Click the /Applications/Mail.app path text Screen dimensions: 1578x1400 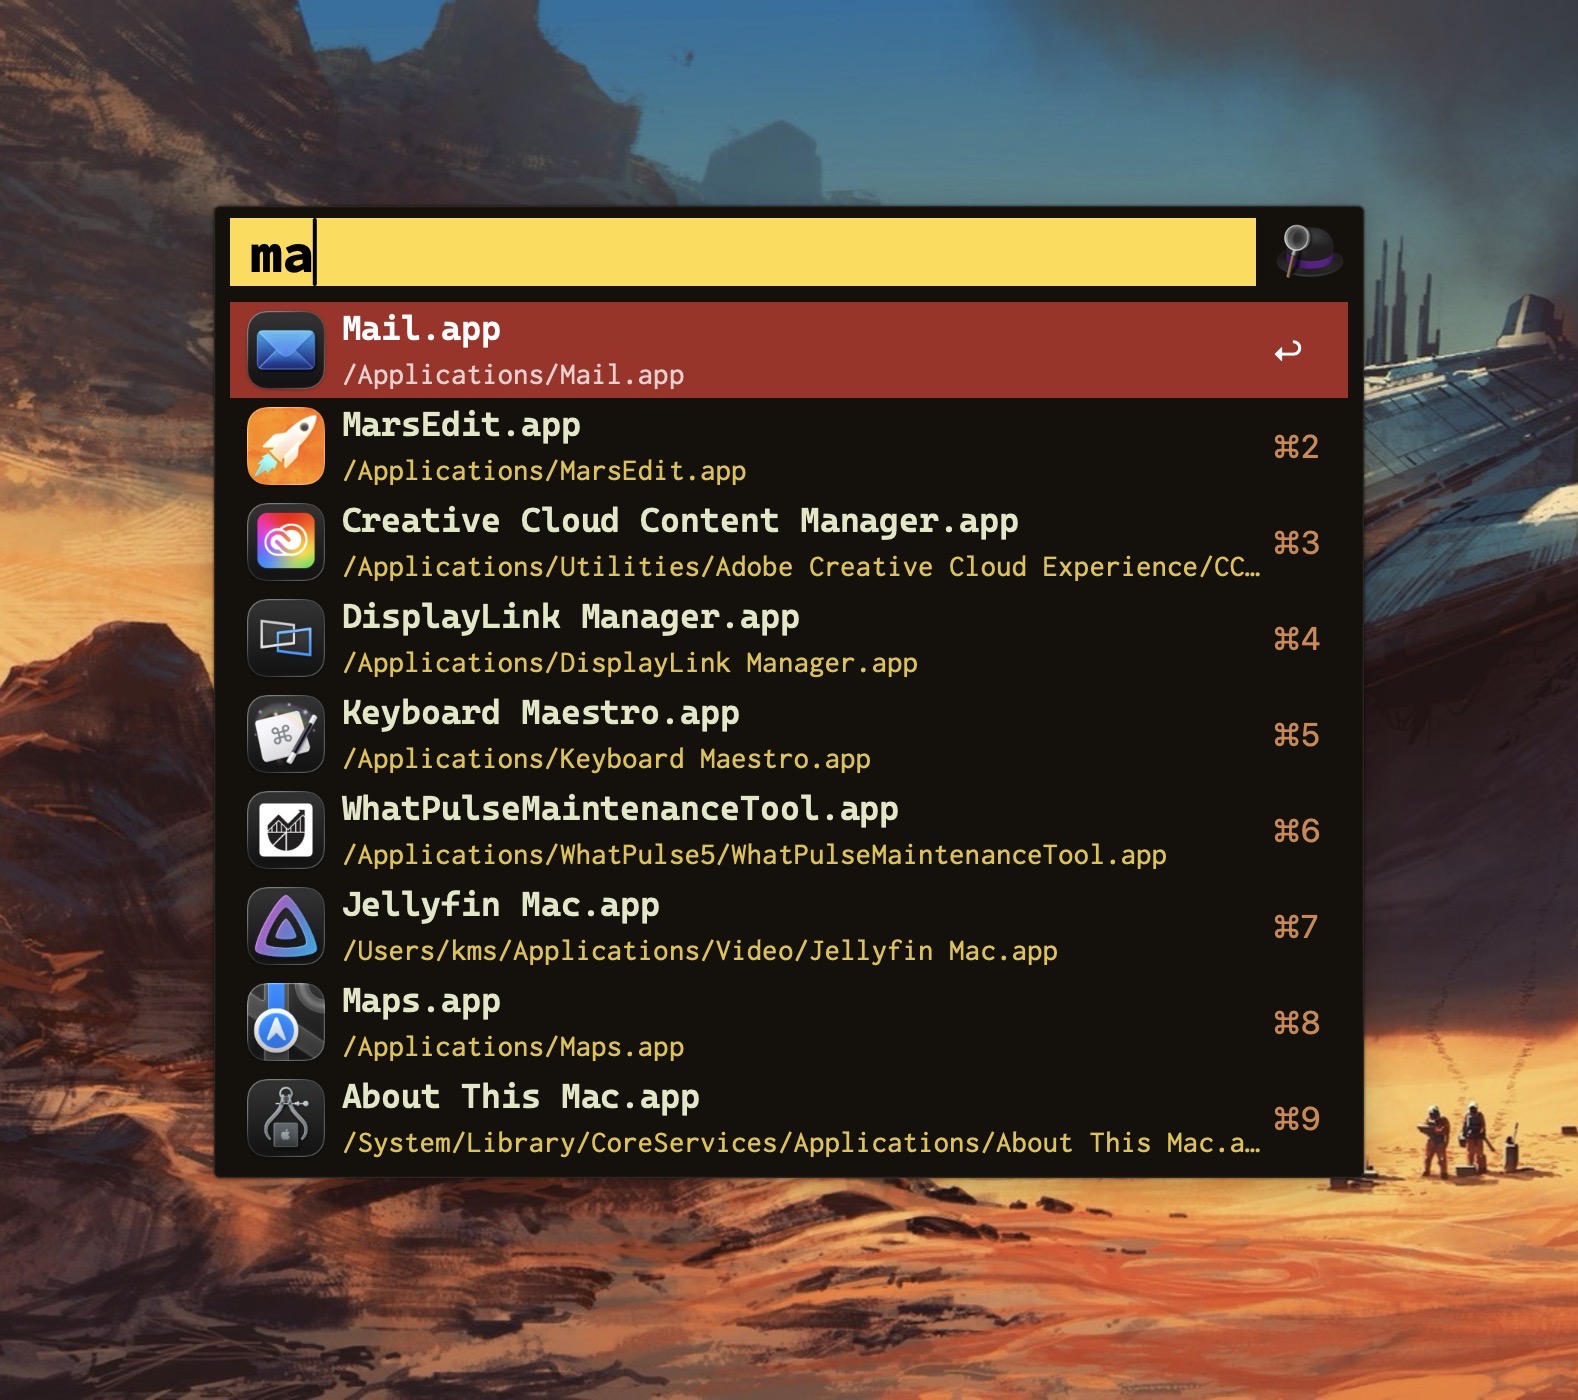coord(513,375)
